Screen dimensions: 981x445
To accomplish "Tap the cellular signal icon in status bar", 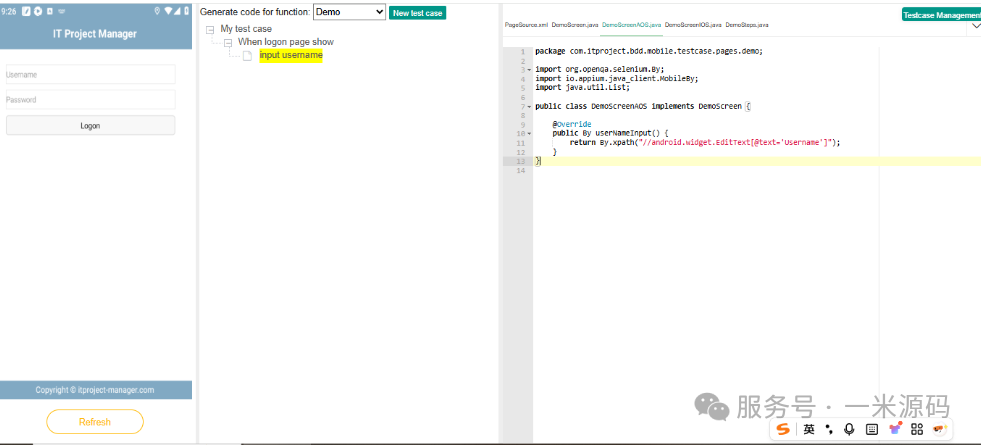I will click(x=177, y=11).
